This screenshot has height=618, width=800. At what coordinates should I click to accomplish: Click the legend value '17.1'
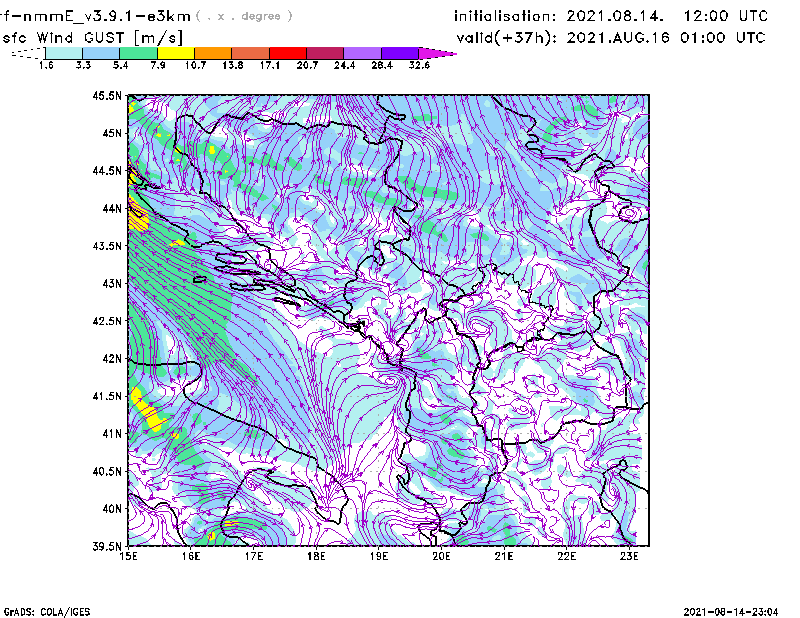(270, 65)
